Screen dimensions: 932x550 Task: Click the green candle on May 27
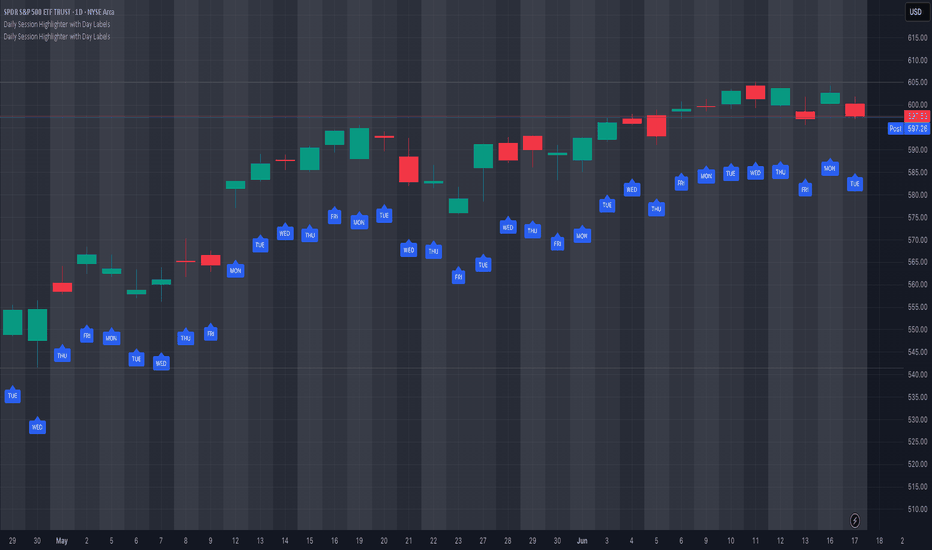pyautogui.click(x=483, y=156)
